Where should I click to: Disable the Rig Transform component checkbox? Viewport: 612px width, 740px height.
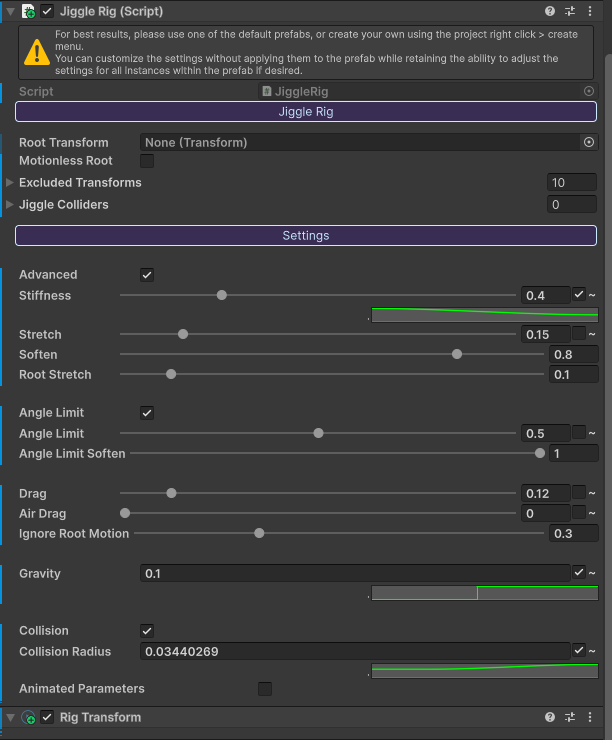click(x=47, y=717)
